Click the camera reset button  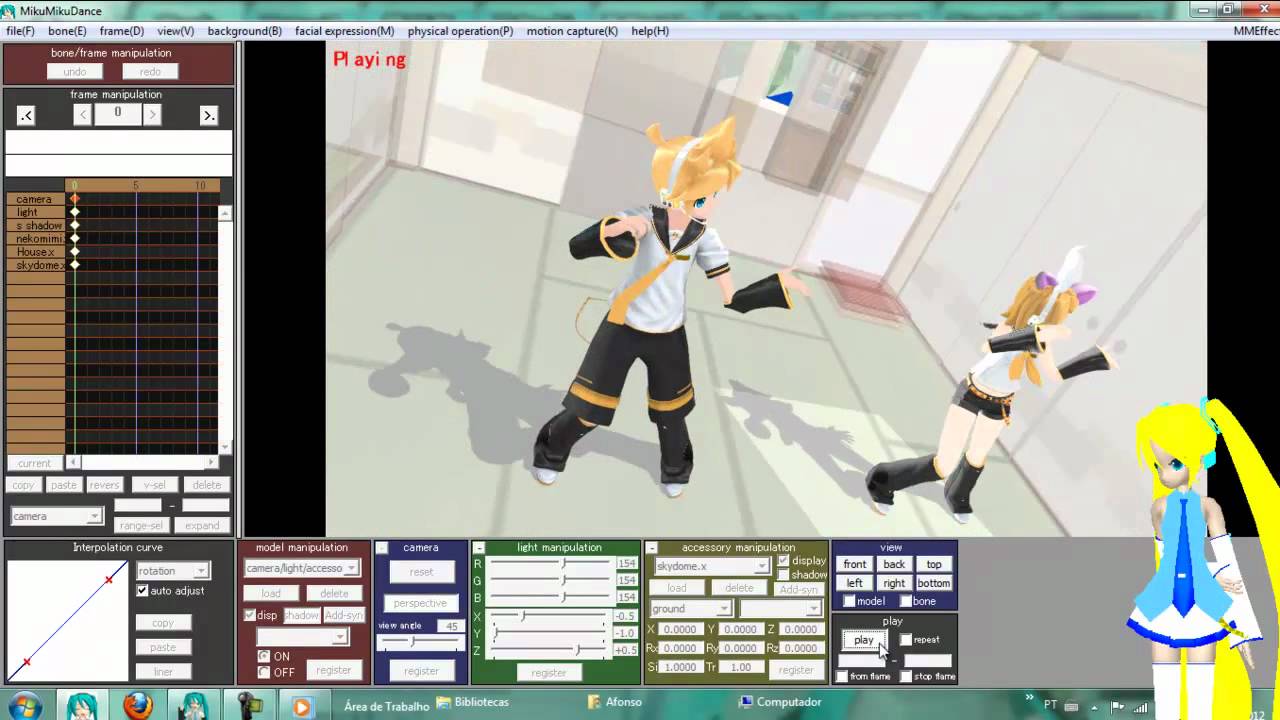pos(421,572)
